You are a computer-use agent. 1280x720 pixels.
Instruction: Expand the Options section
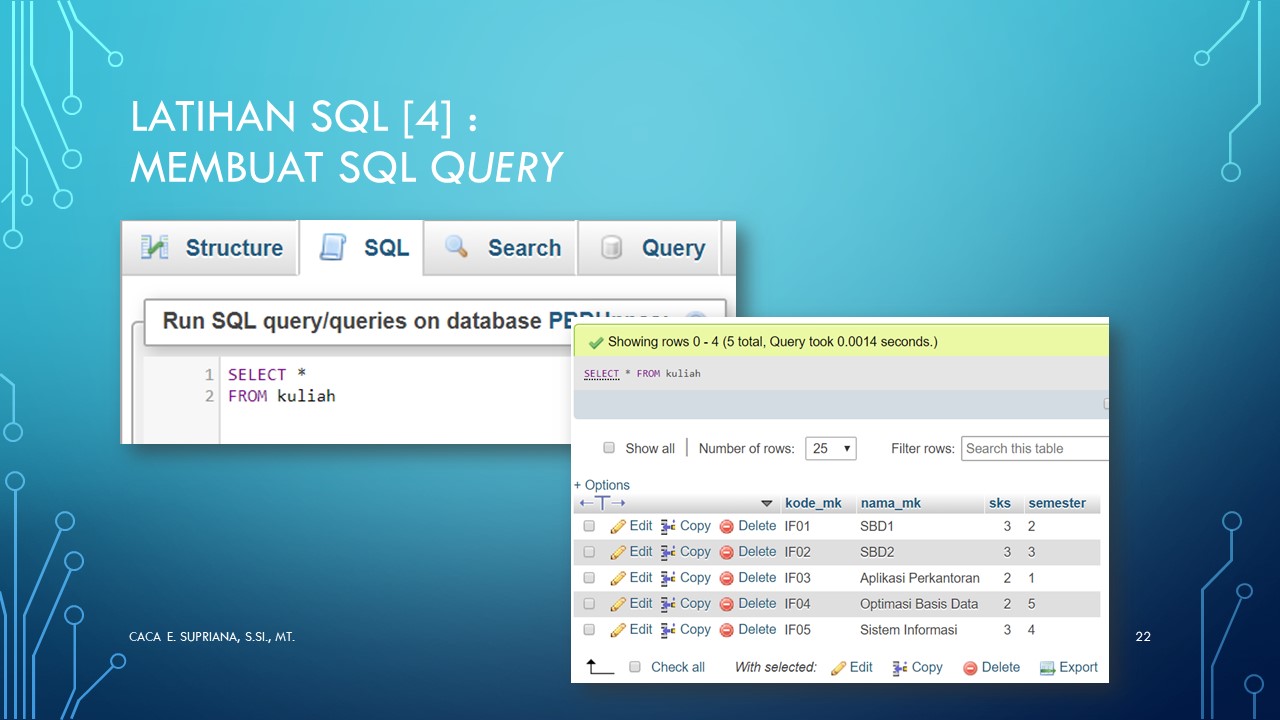[601, 484]
